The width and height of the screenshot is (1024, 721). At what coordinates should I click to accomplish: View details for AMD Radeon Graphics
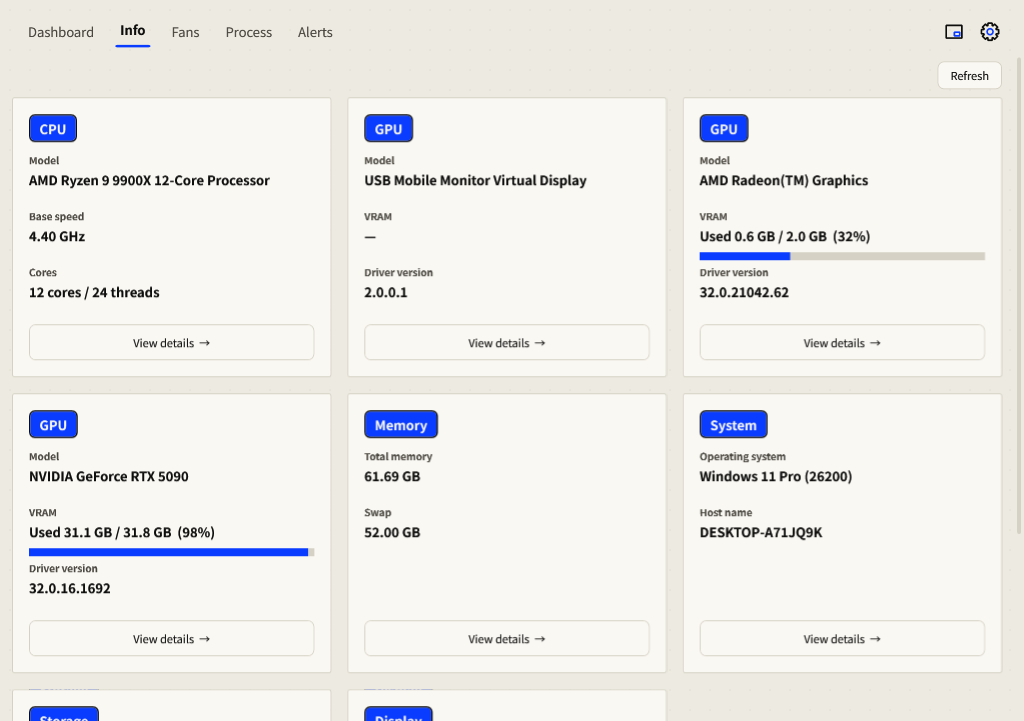(x=842, y=342)
